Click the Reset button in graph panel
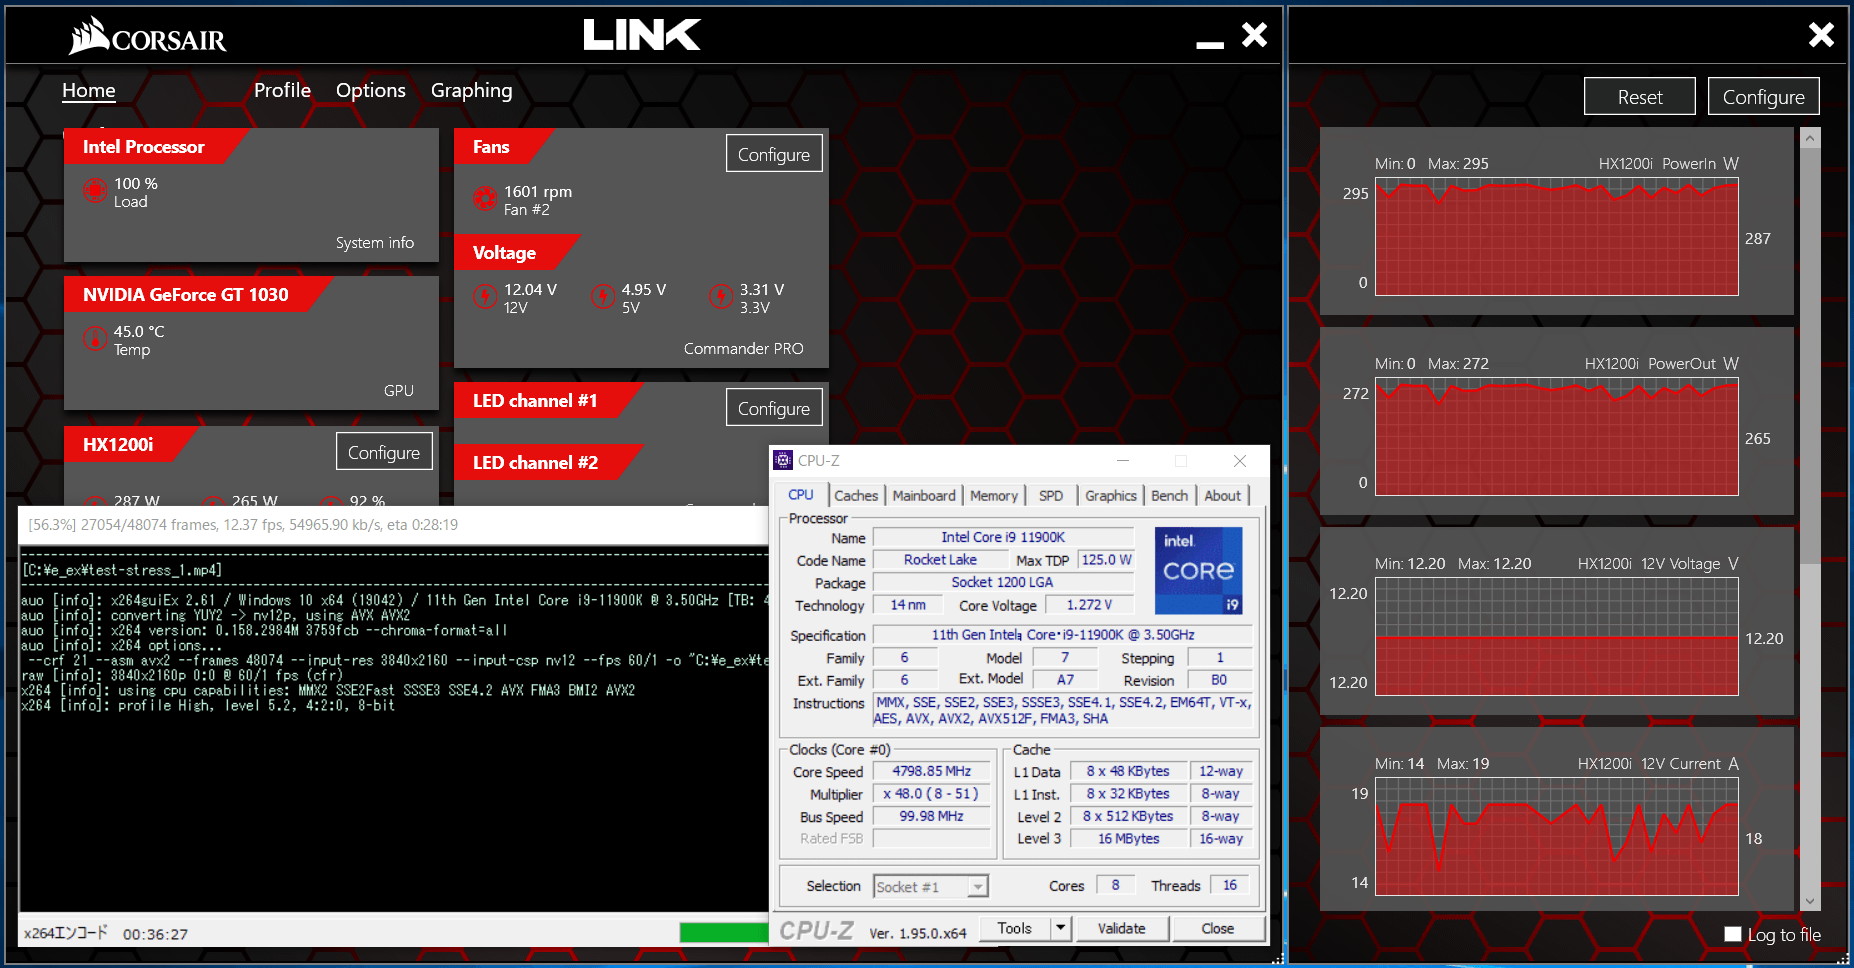Screen dimensions: 1854x968 (x=1640, y=97)
